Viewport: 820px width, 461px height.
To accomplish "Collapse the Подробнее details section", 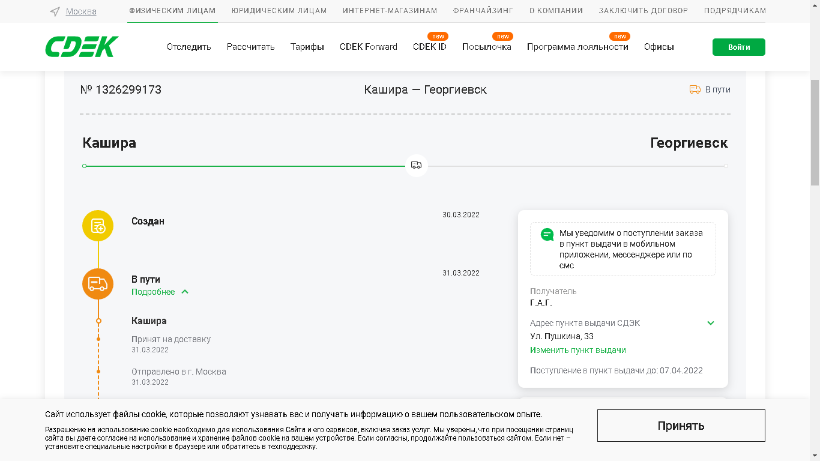I will pyautogui.click(x=160, y=292).
